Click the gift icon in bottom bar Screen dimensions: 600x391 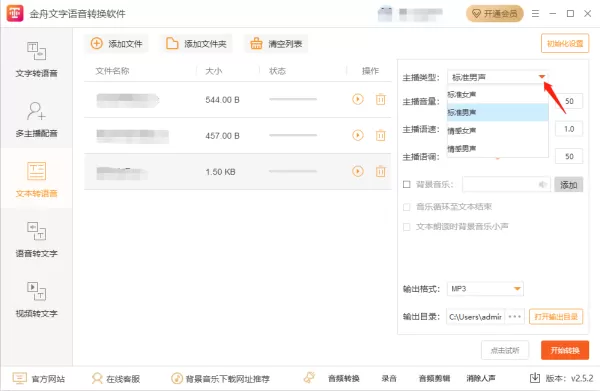(309, 378)
